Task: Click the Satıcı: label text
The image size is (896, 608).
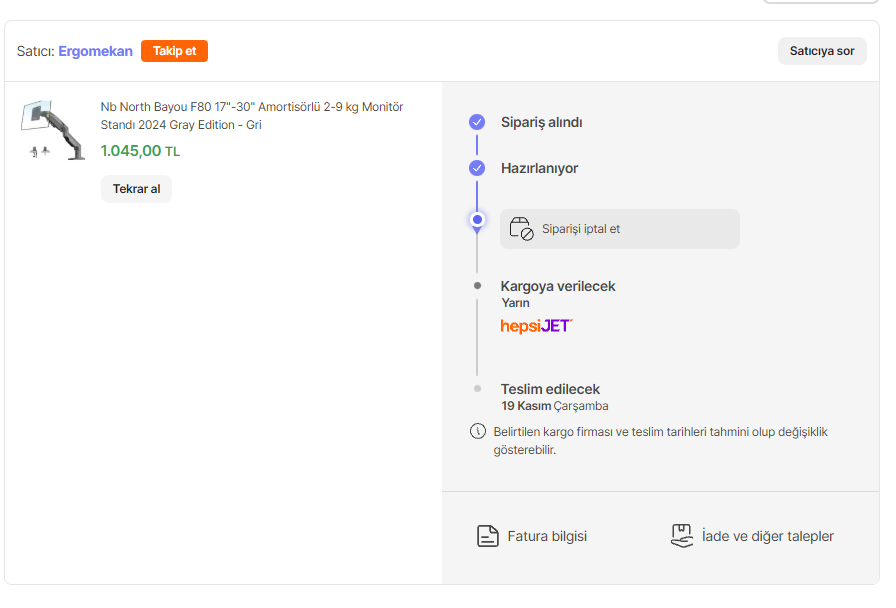Action: pos(35,51)
